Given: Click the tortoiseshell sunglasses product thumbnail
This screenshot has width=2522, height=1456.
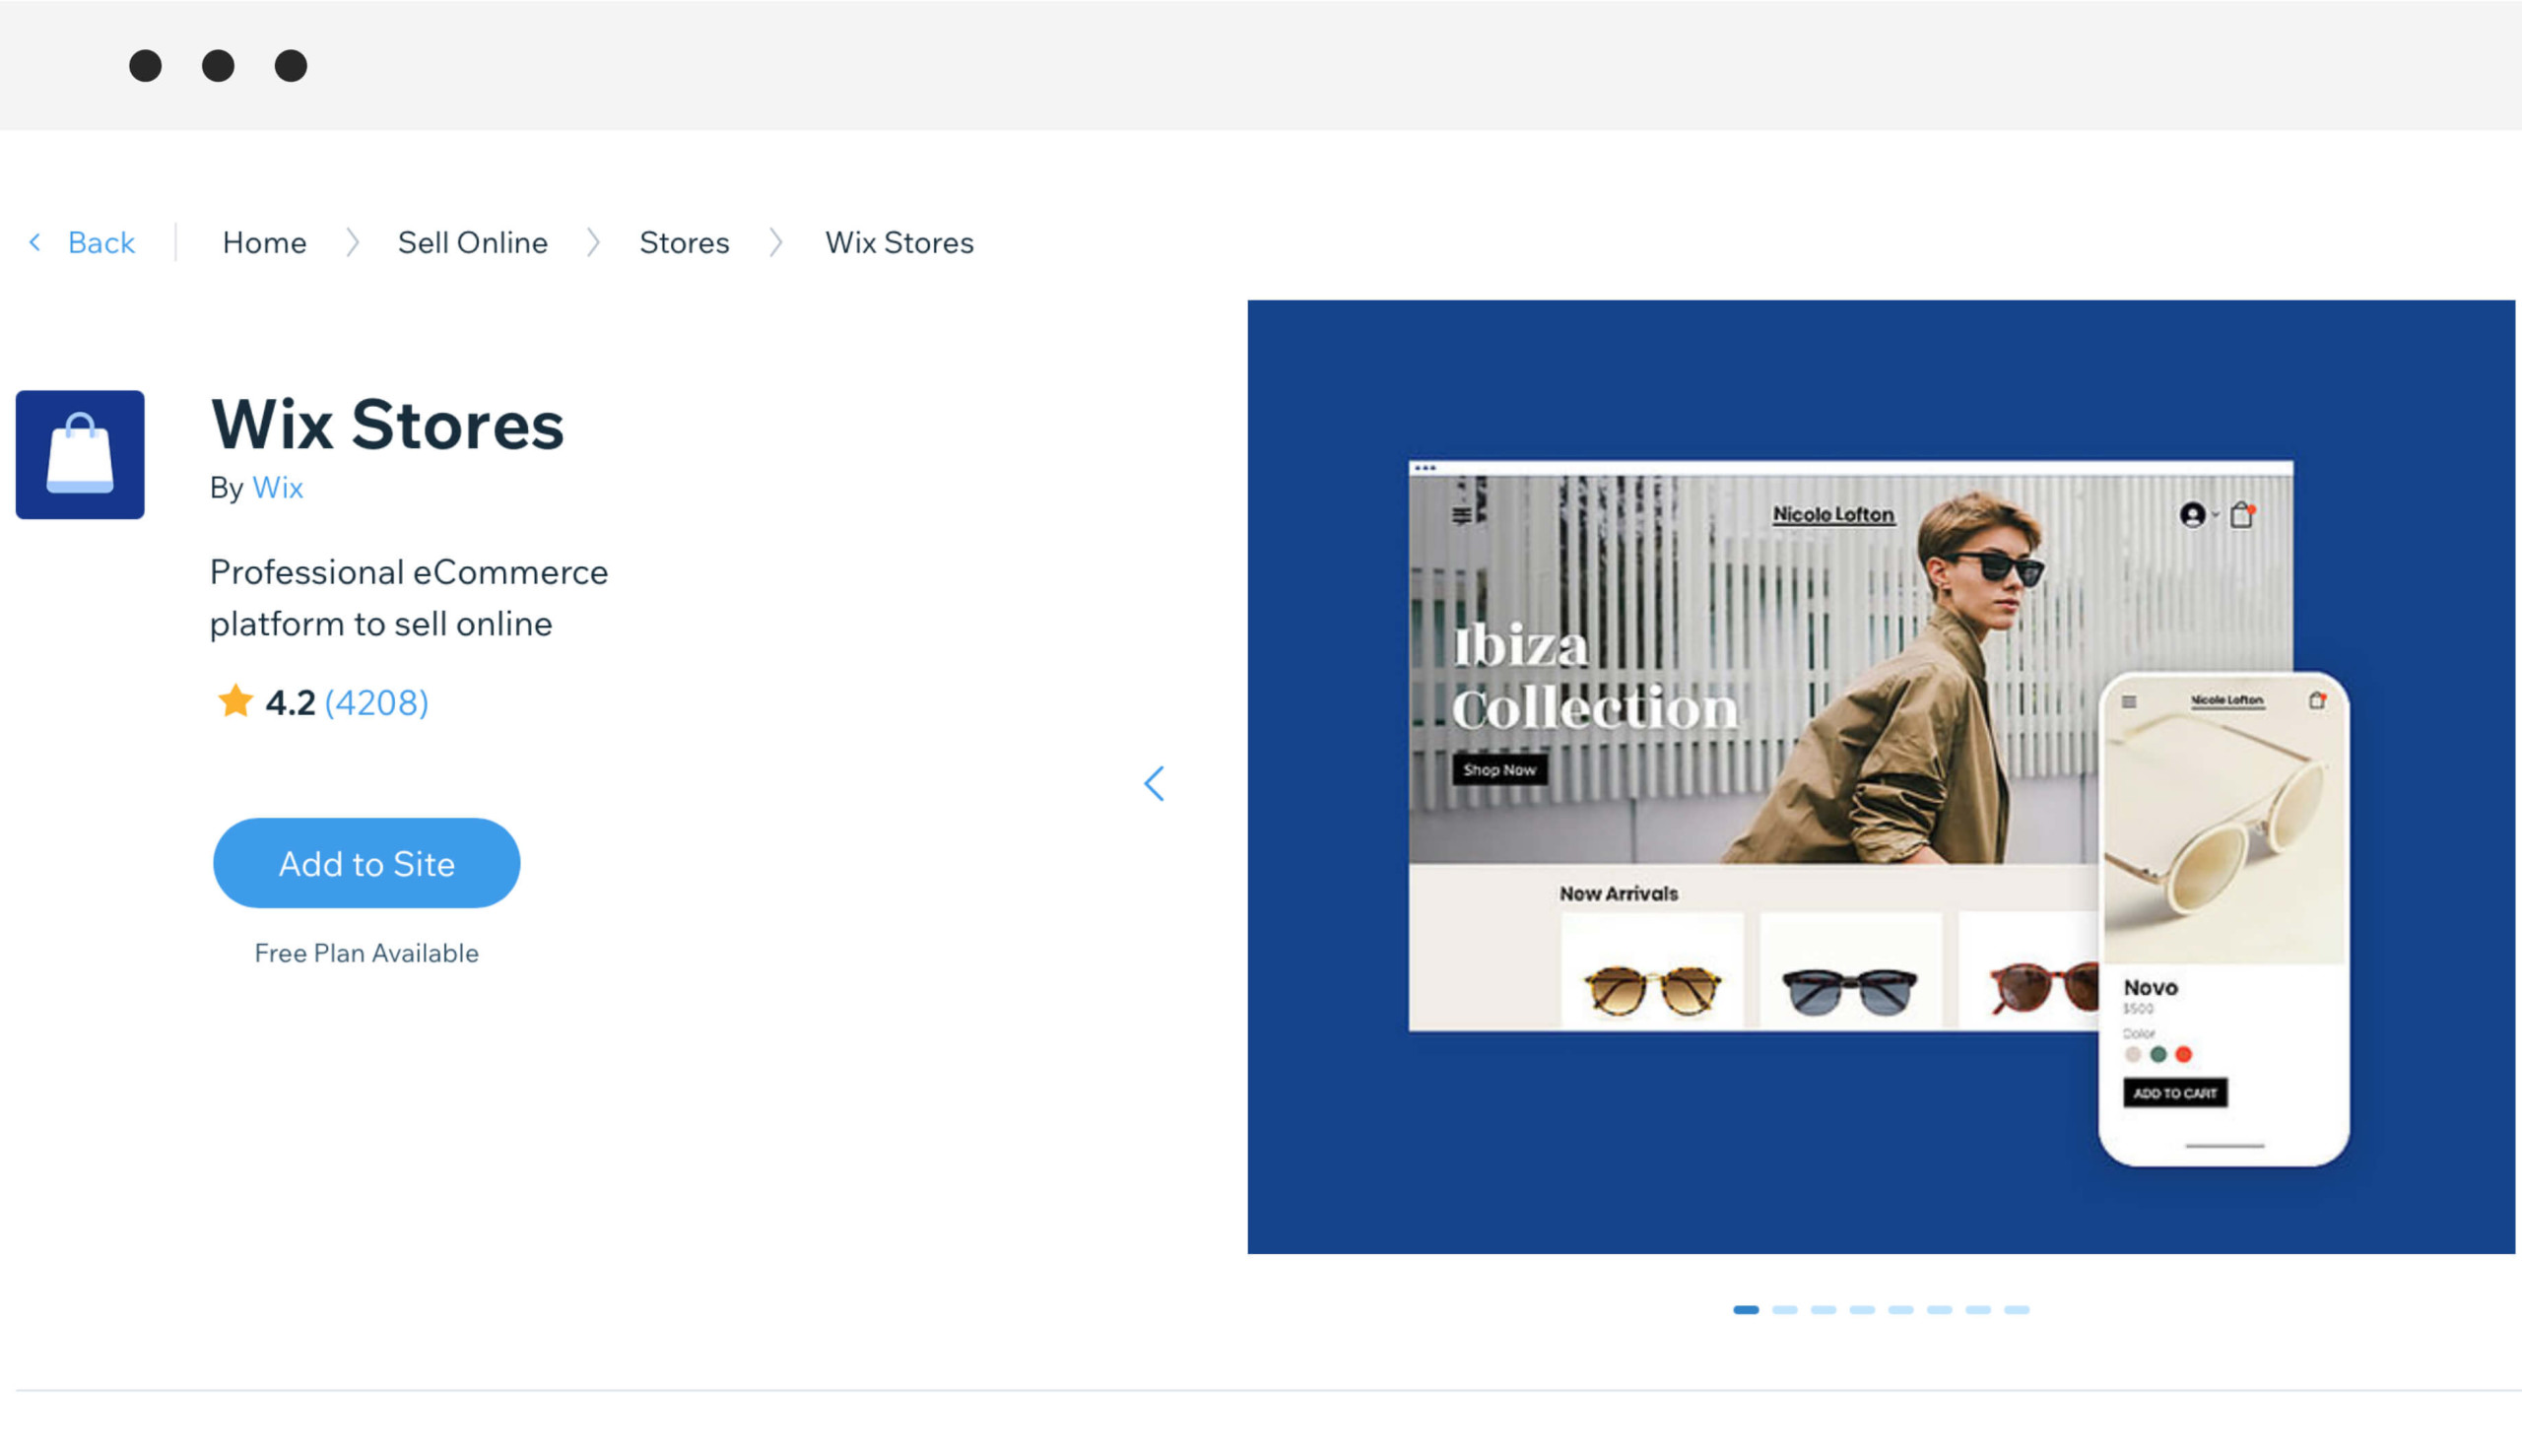Looking at the screenshot, I should coord(1652,971).
